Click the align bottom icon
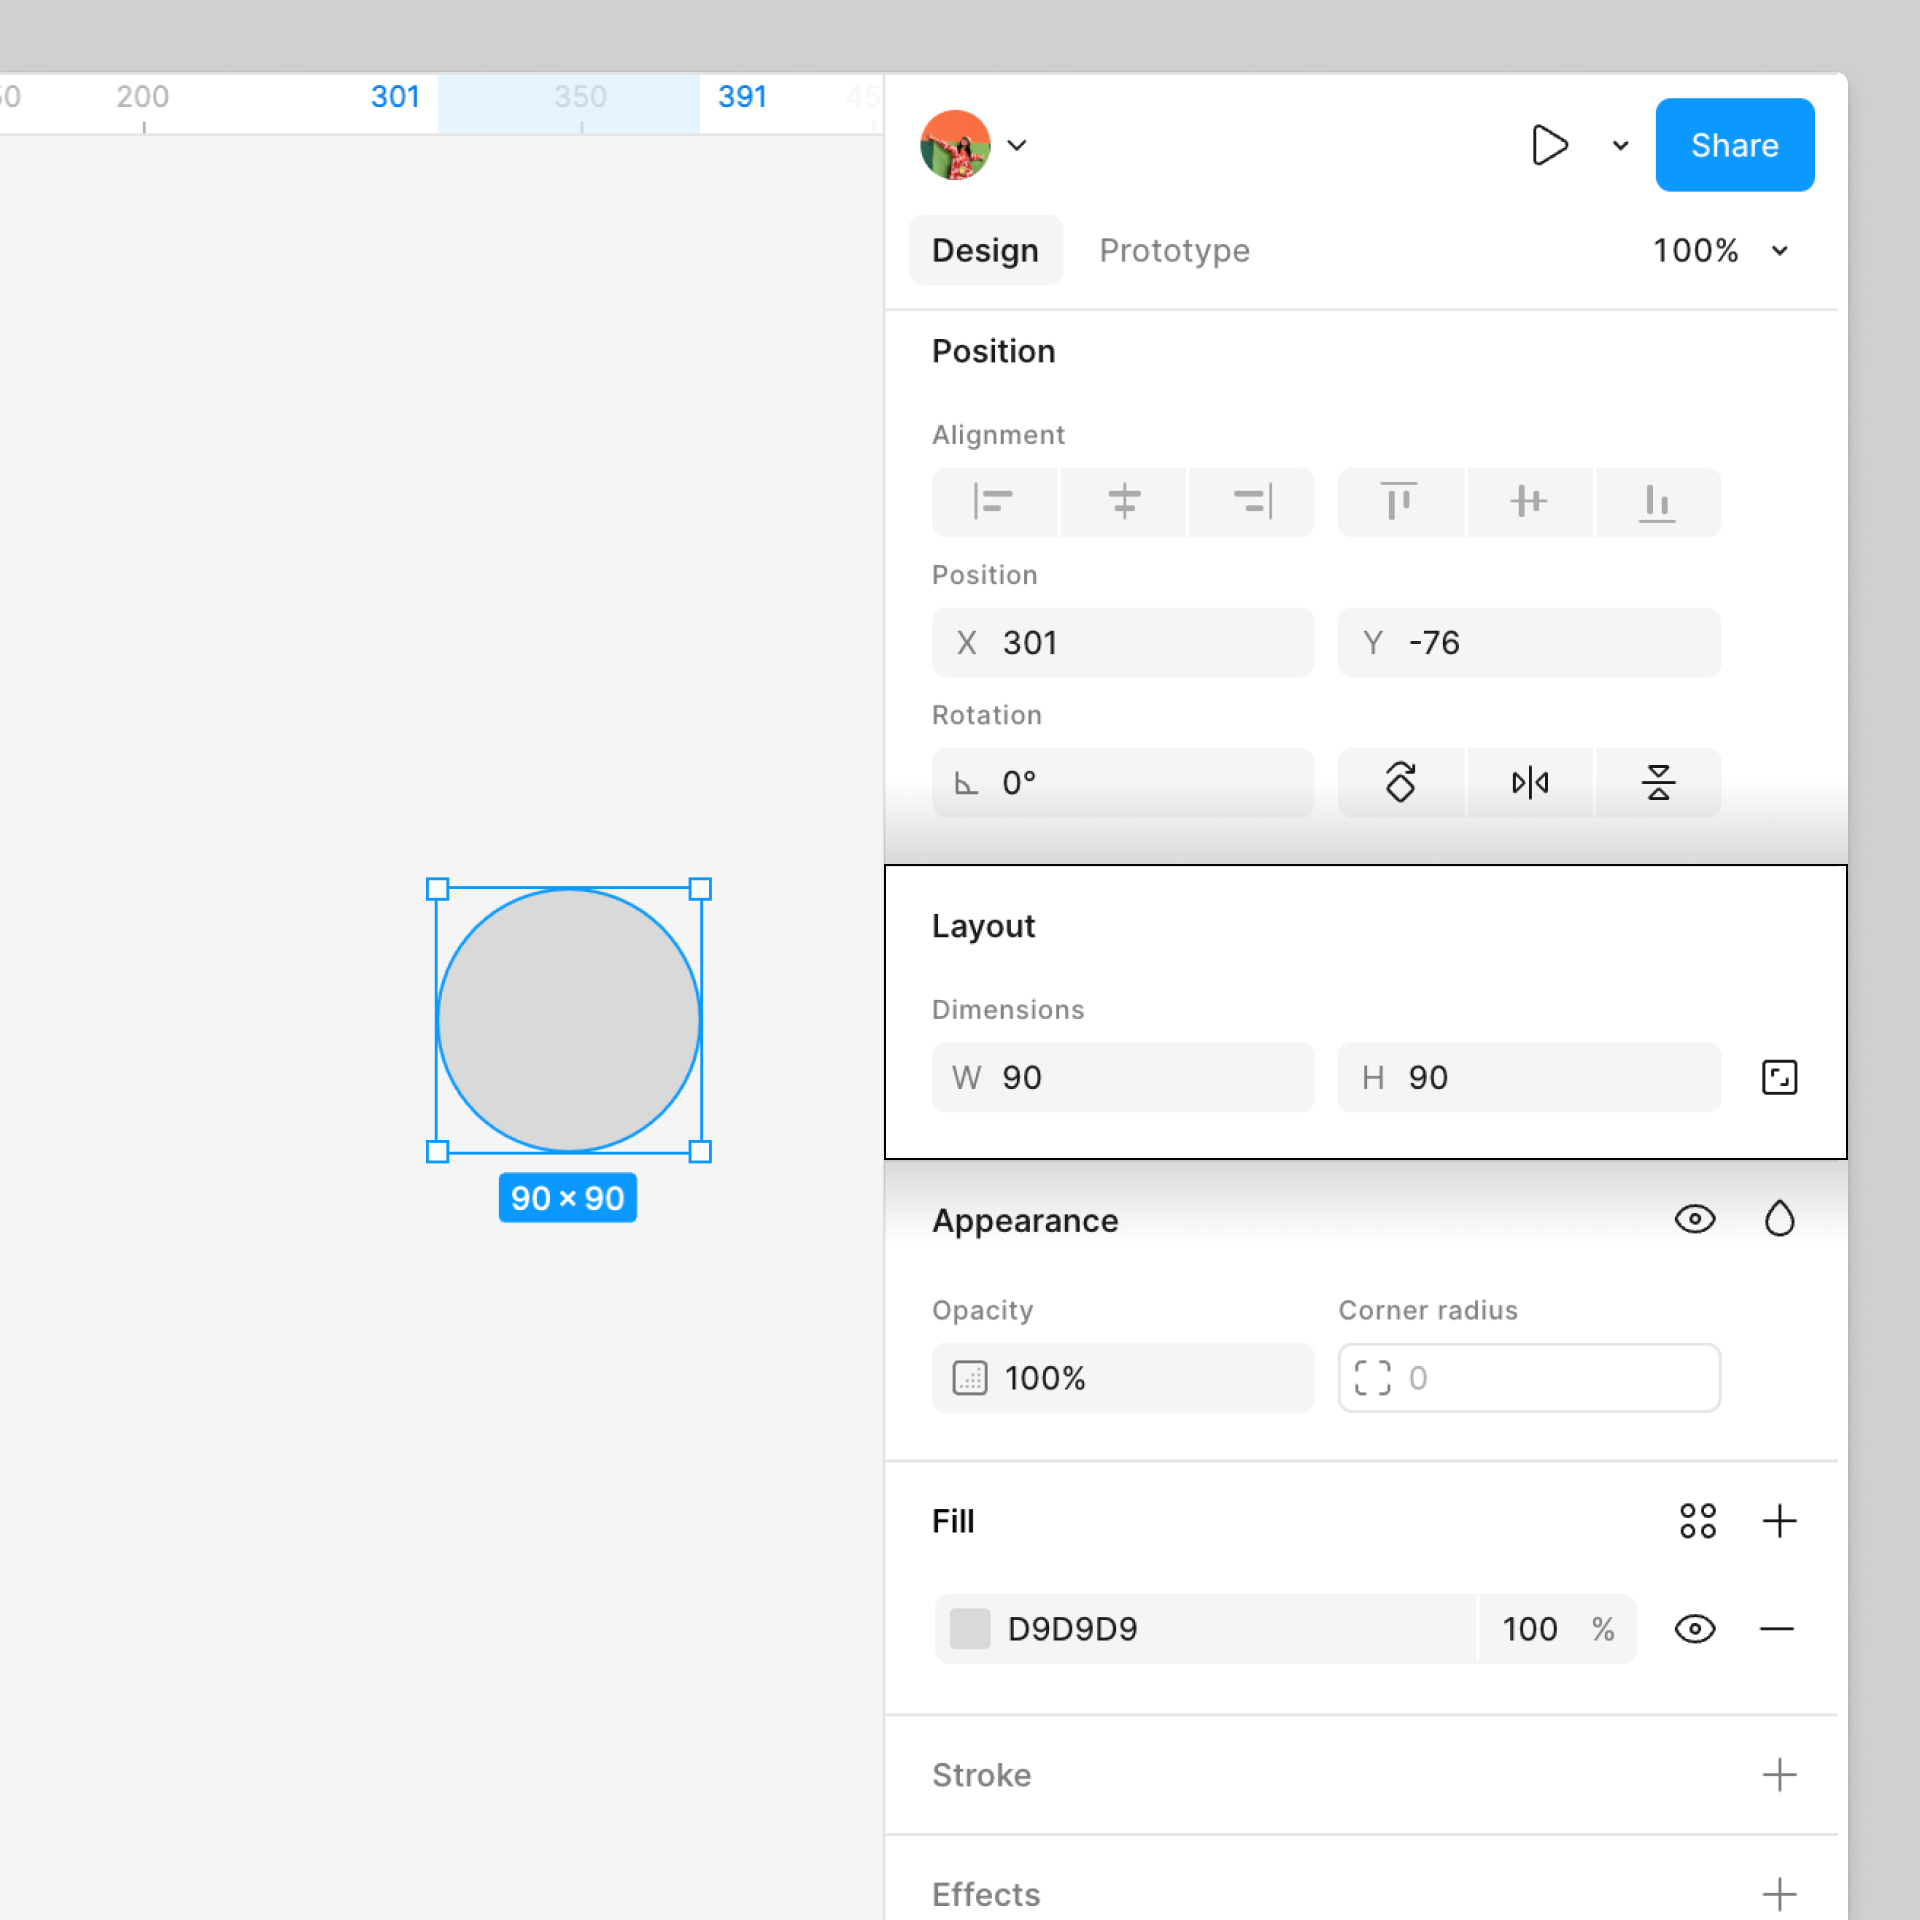The height and width of the screenshot is (1920, 1920). [x=1657, y=501]
